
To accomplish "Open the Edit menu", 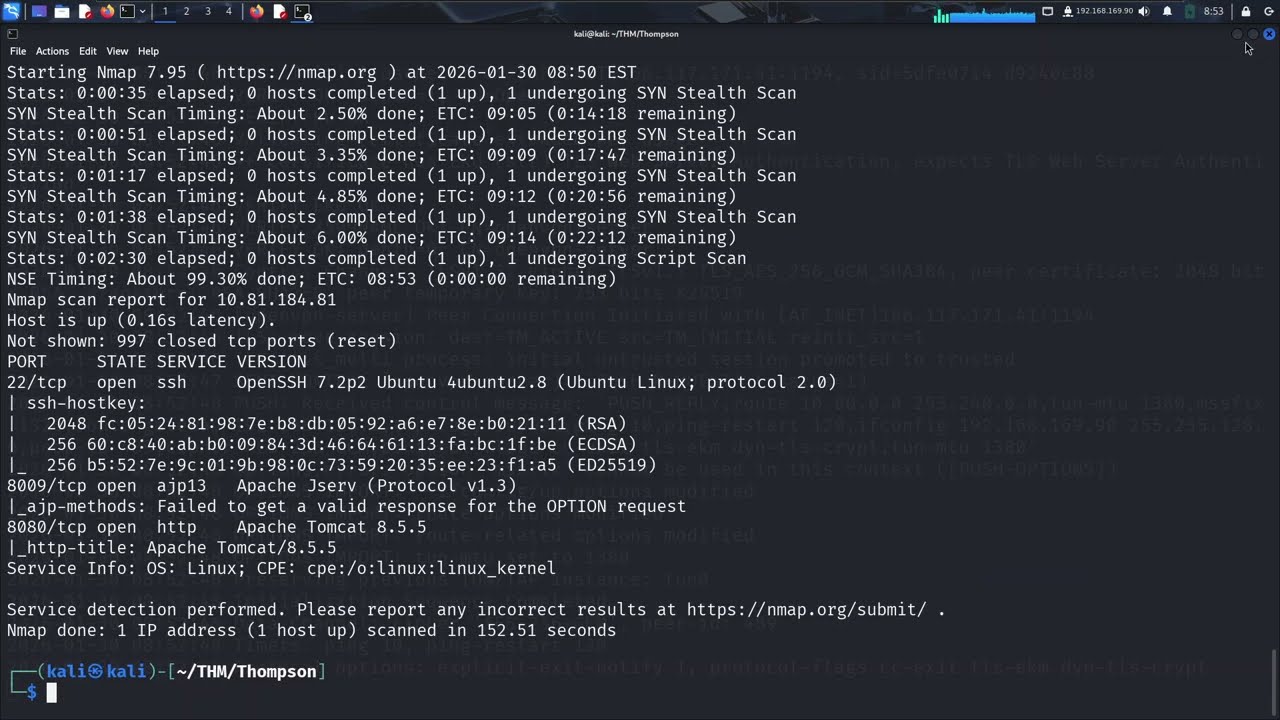I will point(88,51).
